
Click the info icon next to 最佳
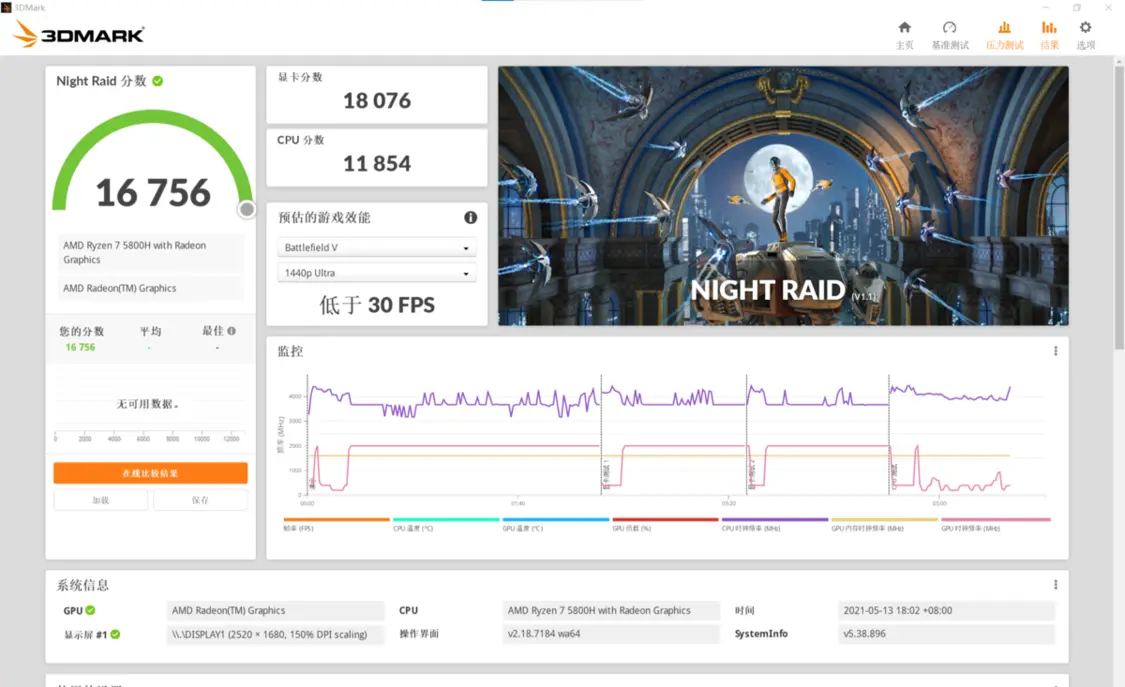232,331
